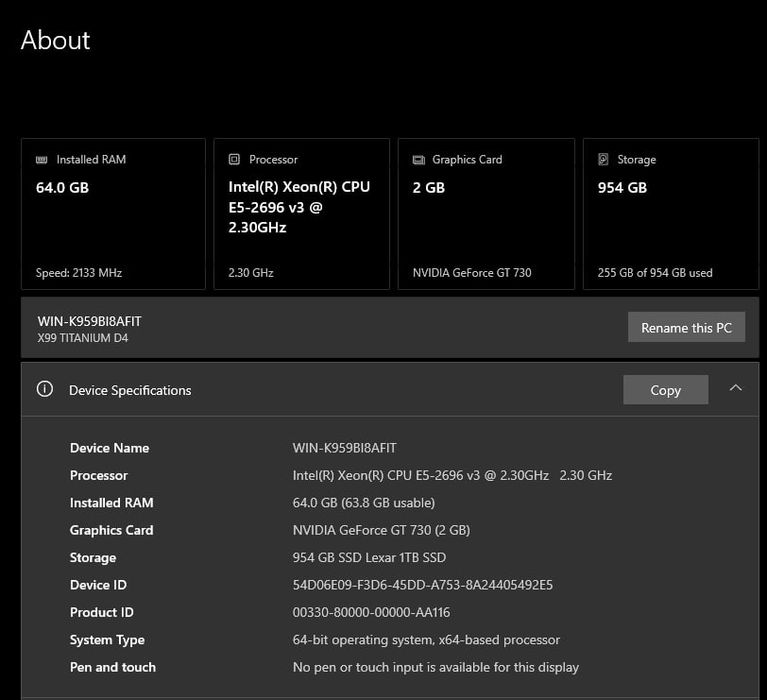Viewport: 767px width, 700px height.
Task: Click the X99 TITANIUM D4 model text
Action: click(x=83, y=338)
